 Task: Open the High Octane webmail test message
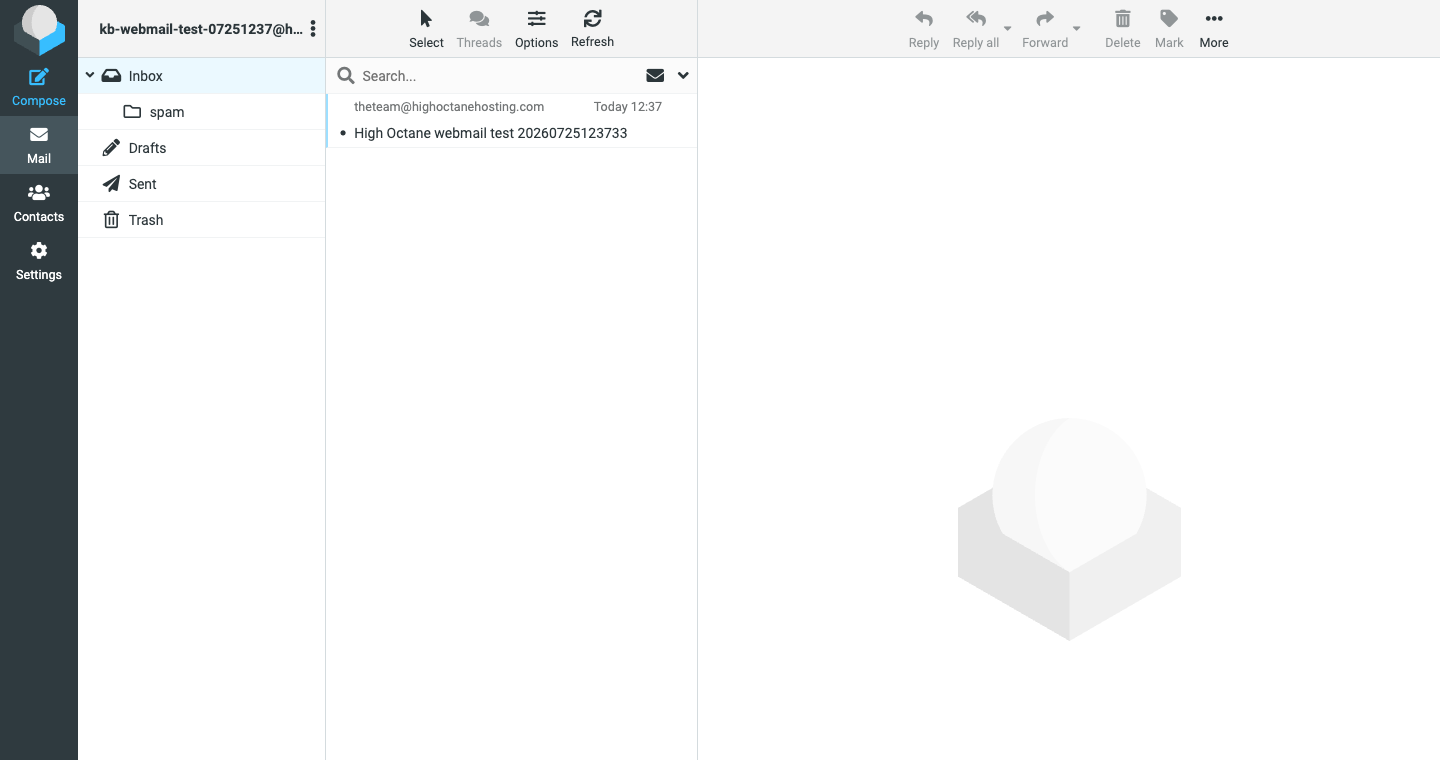(491, 133)
